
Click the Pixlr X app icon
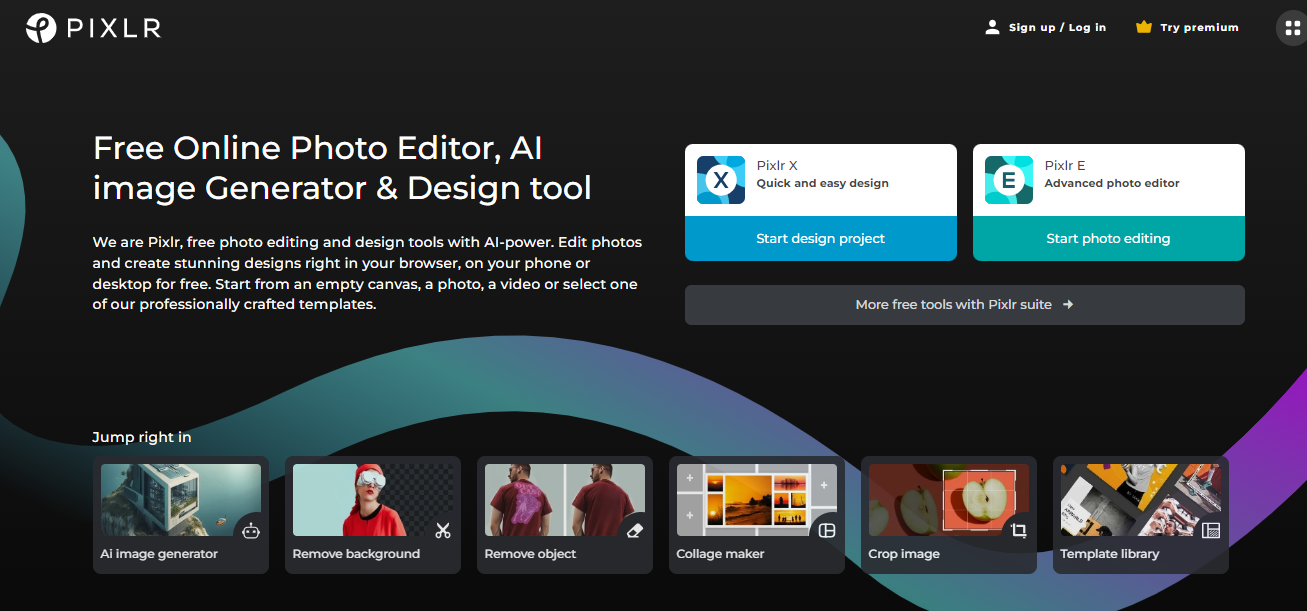tap(721, 180)
